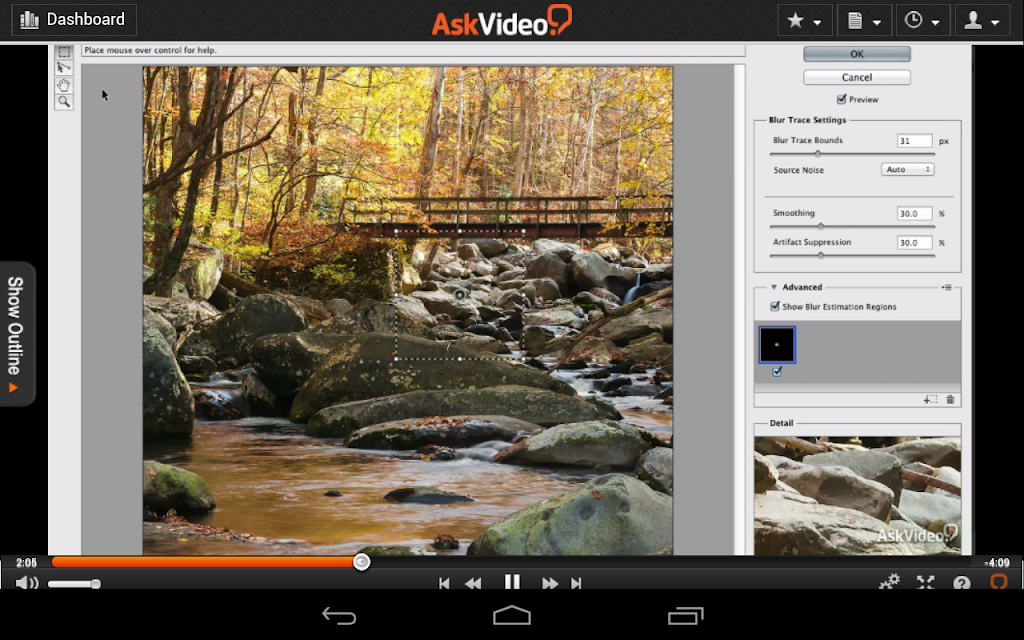Rewind the video
The height and width of the screenshot is (640, 1024).
pyautogui.click(x=473, y=583)
